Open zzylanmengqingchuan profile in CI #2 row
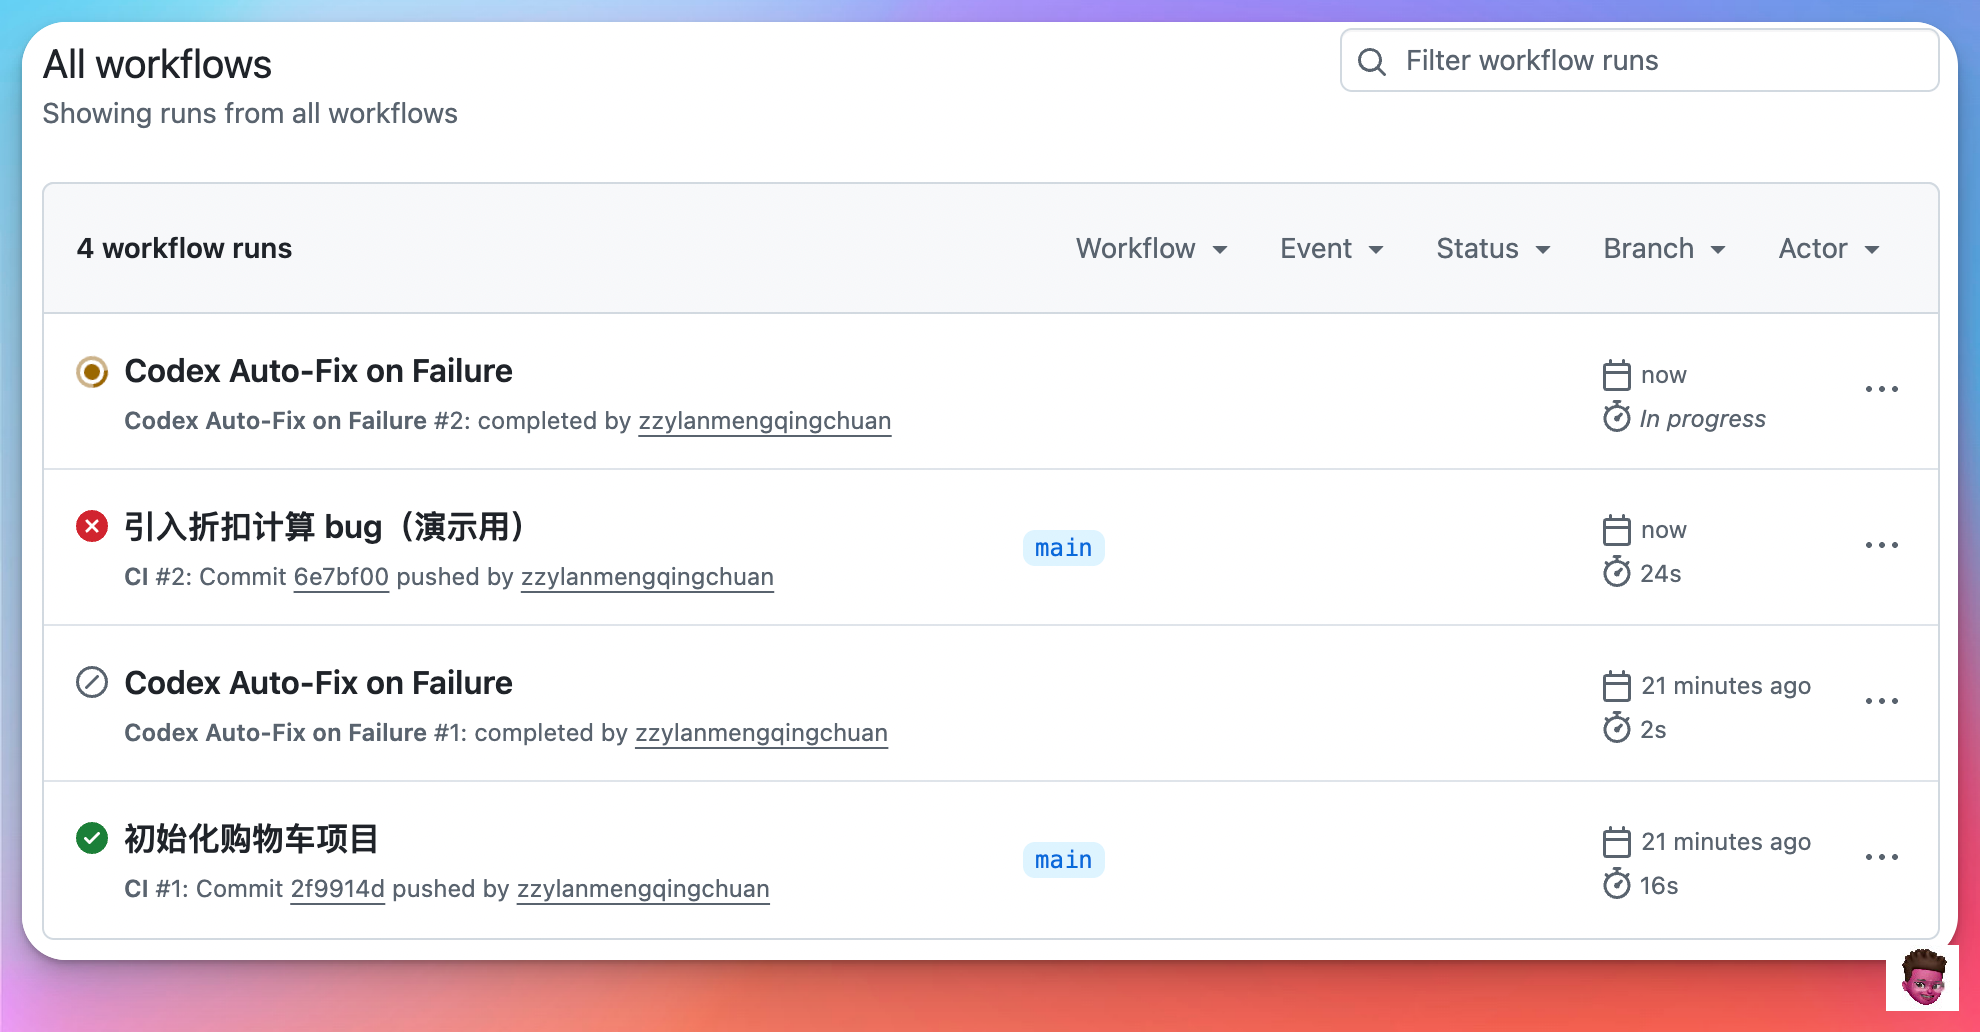 [647, 577]
